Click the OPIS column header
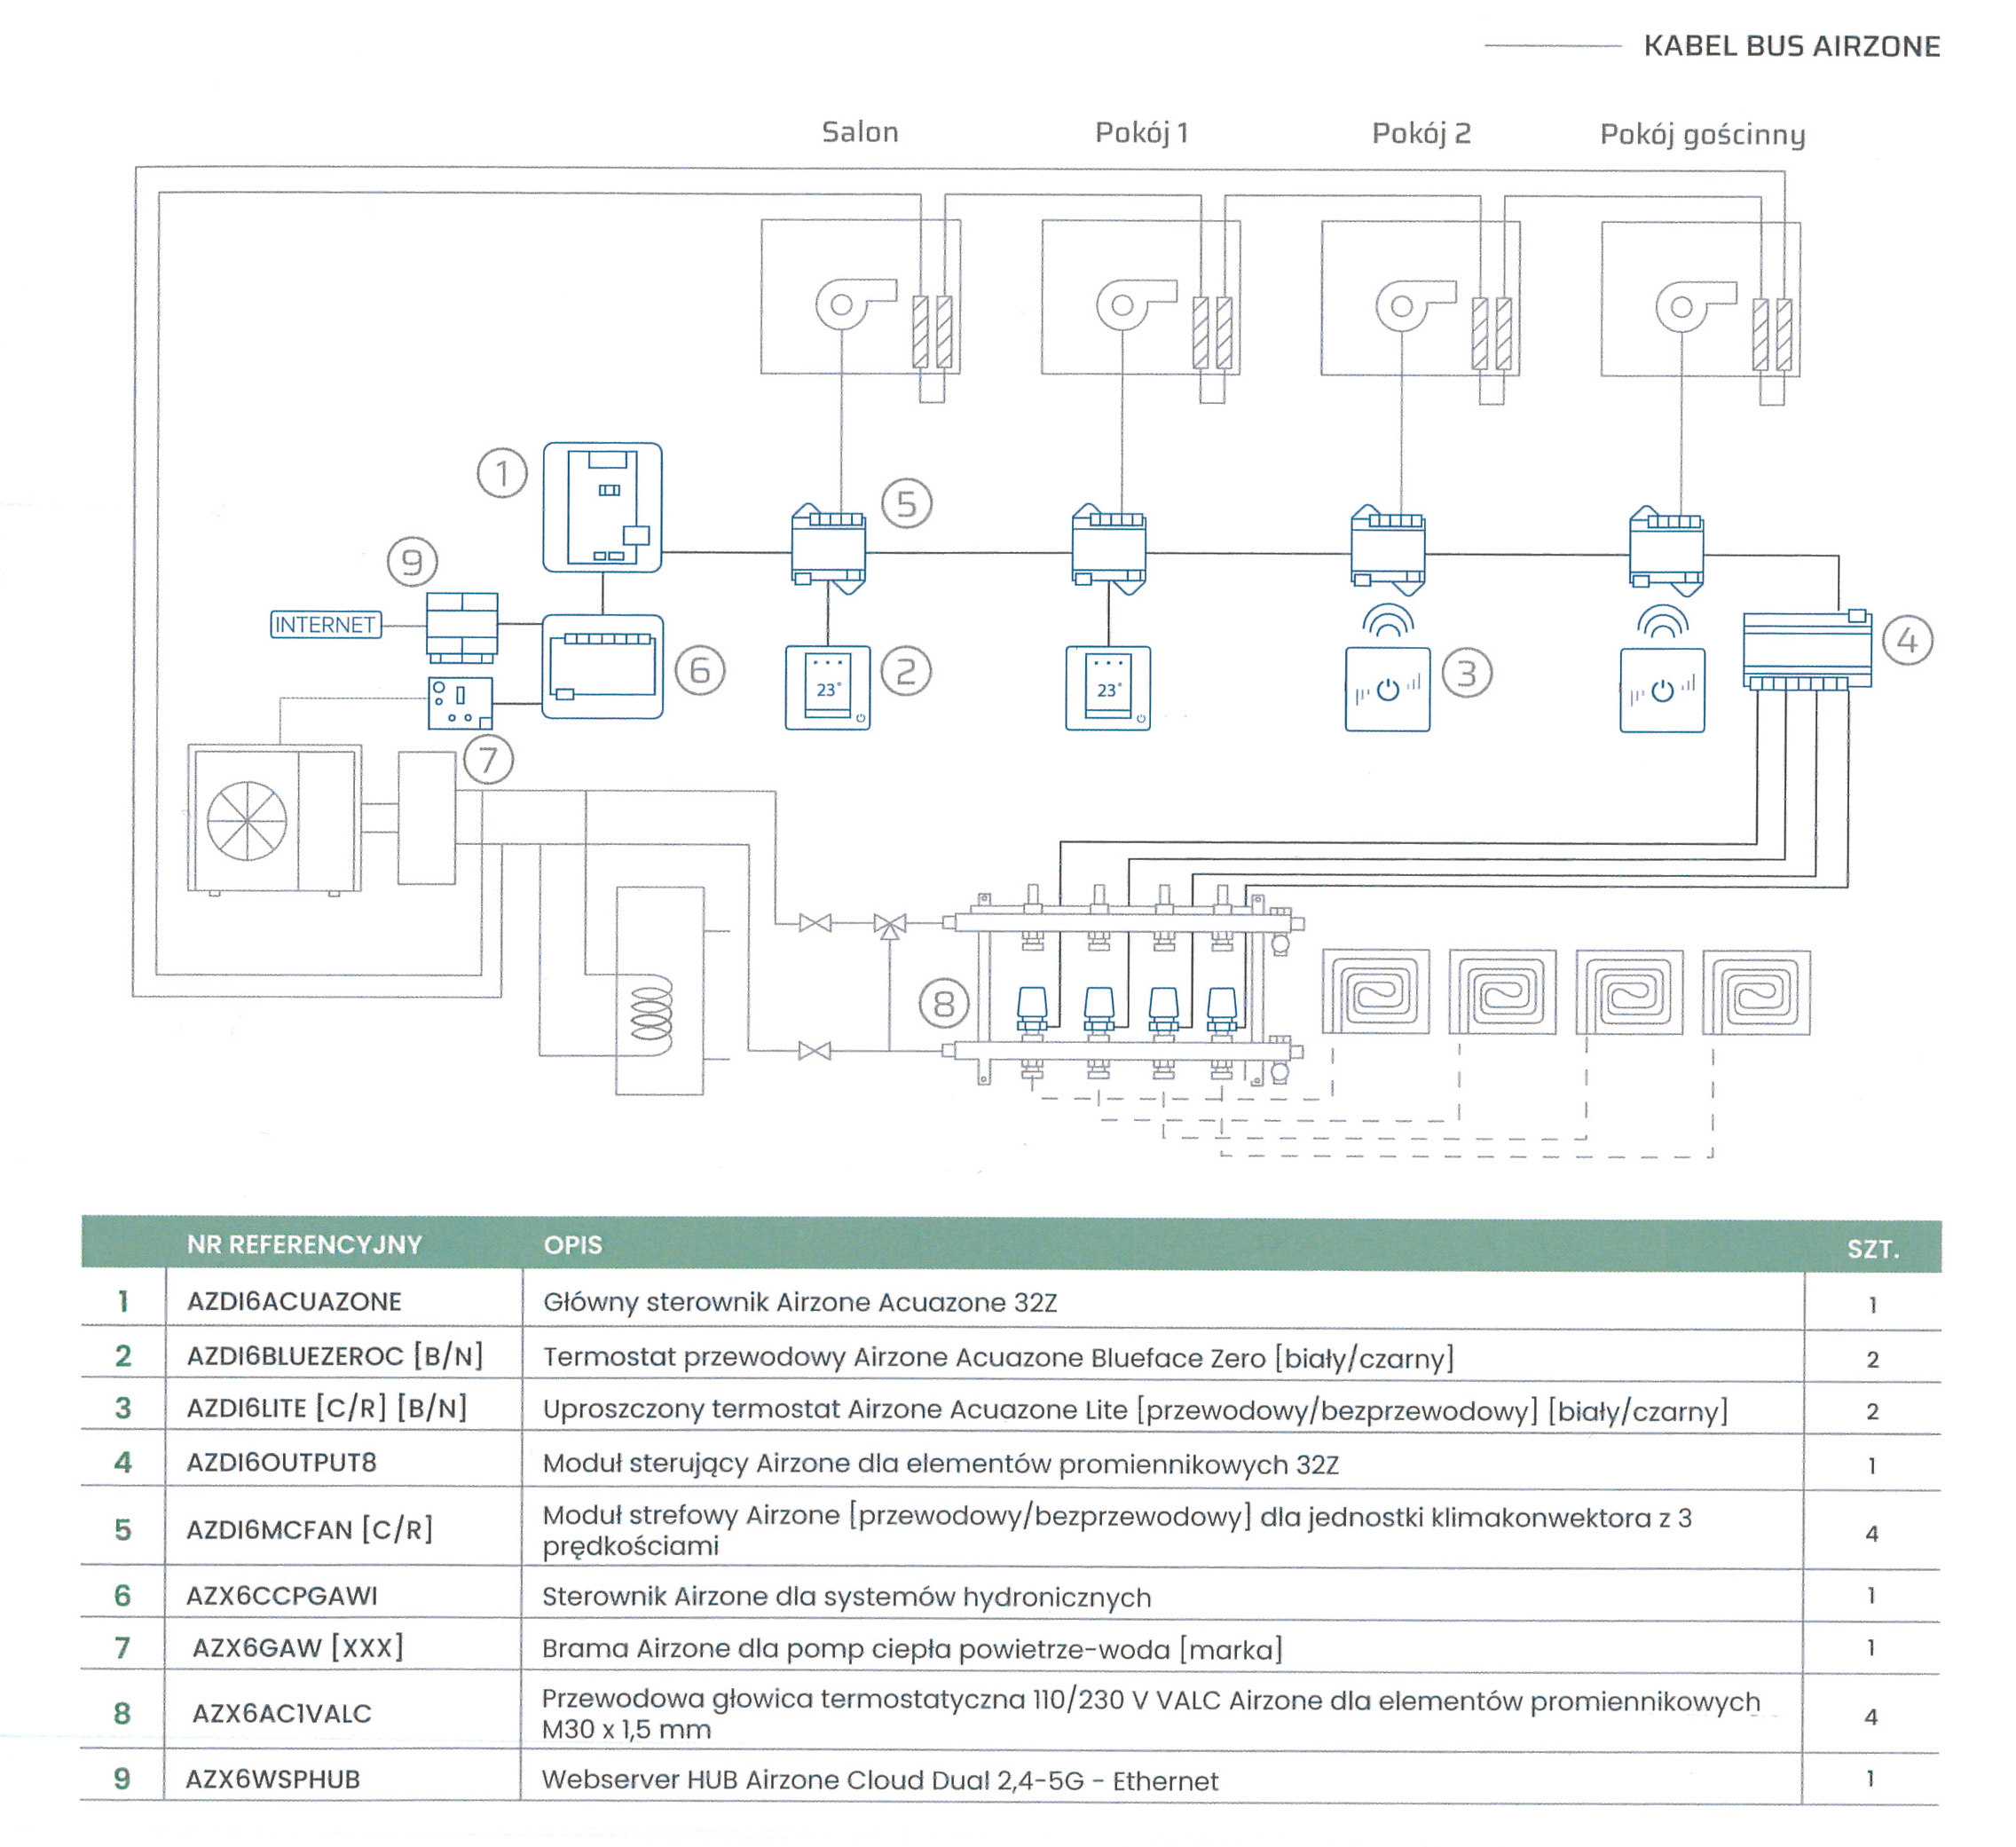Viewport: 2016px width, 1847px height. click(573, 1245)
